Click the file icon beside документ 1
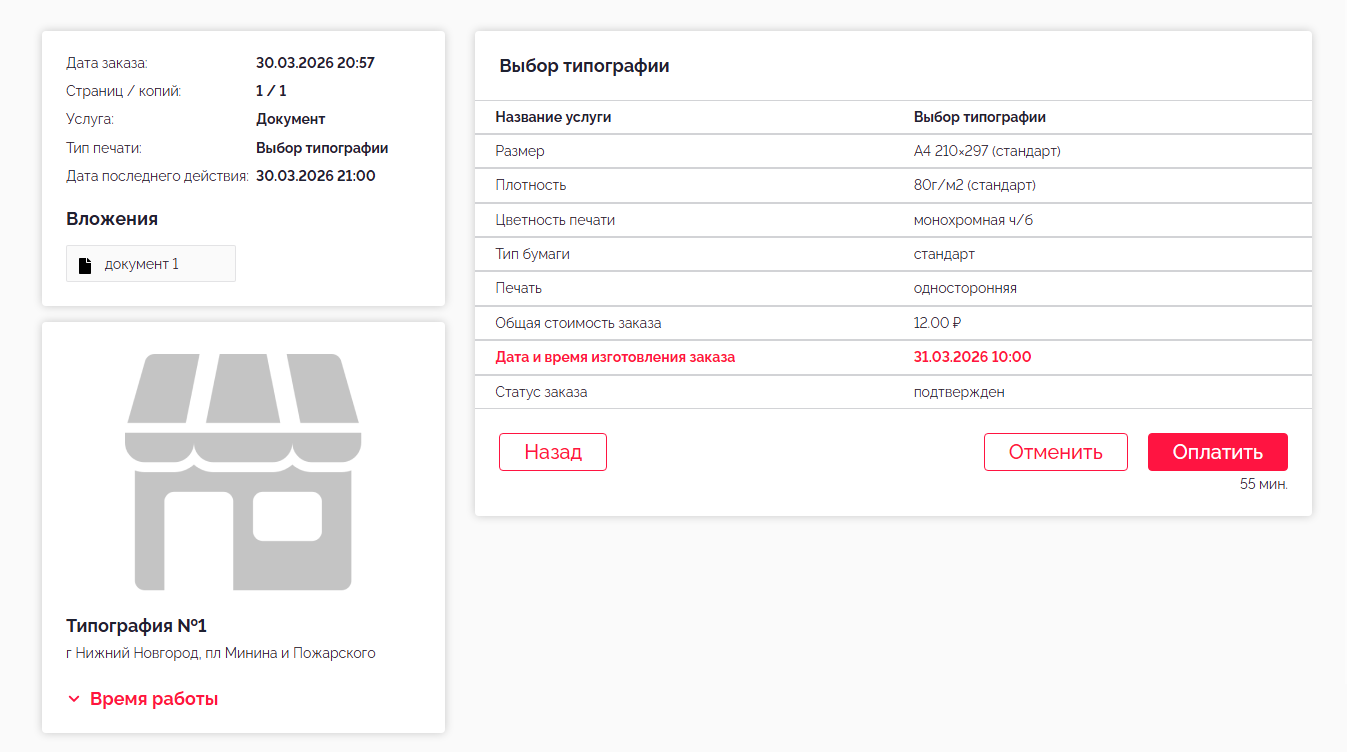 tap(85, 265)
